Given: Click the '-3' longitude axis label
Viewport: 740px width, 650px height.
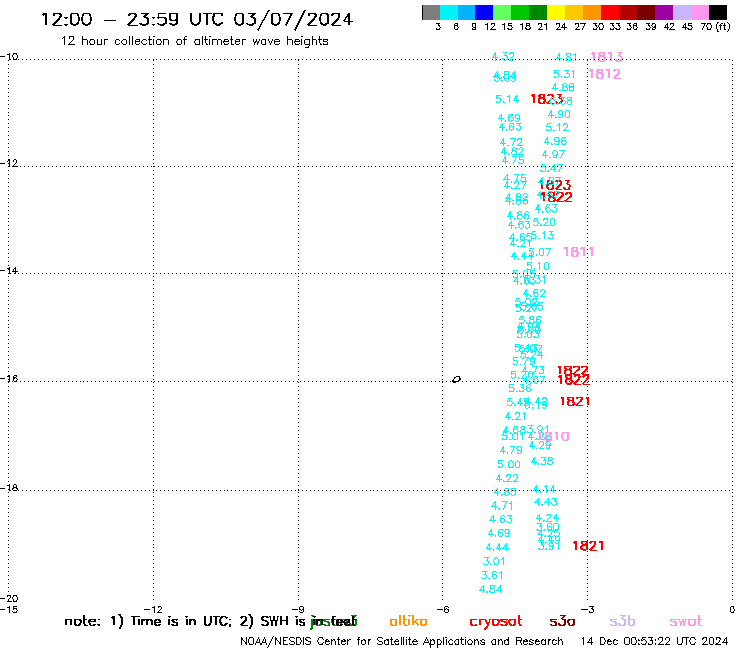Looking at the screenshot, I should pos(588,609).
